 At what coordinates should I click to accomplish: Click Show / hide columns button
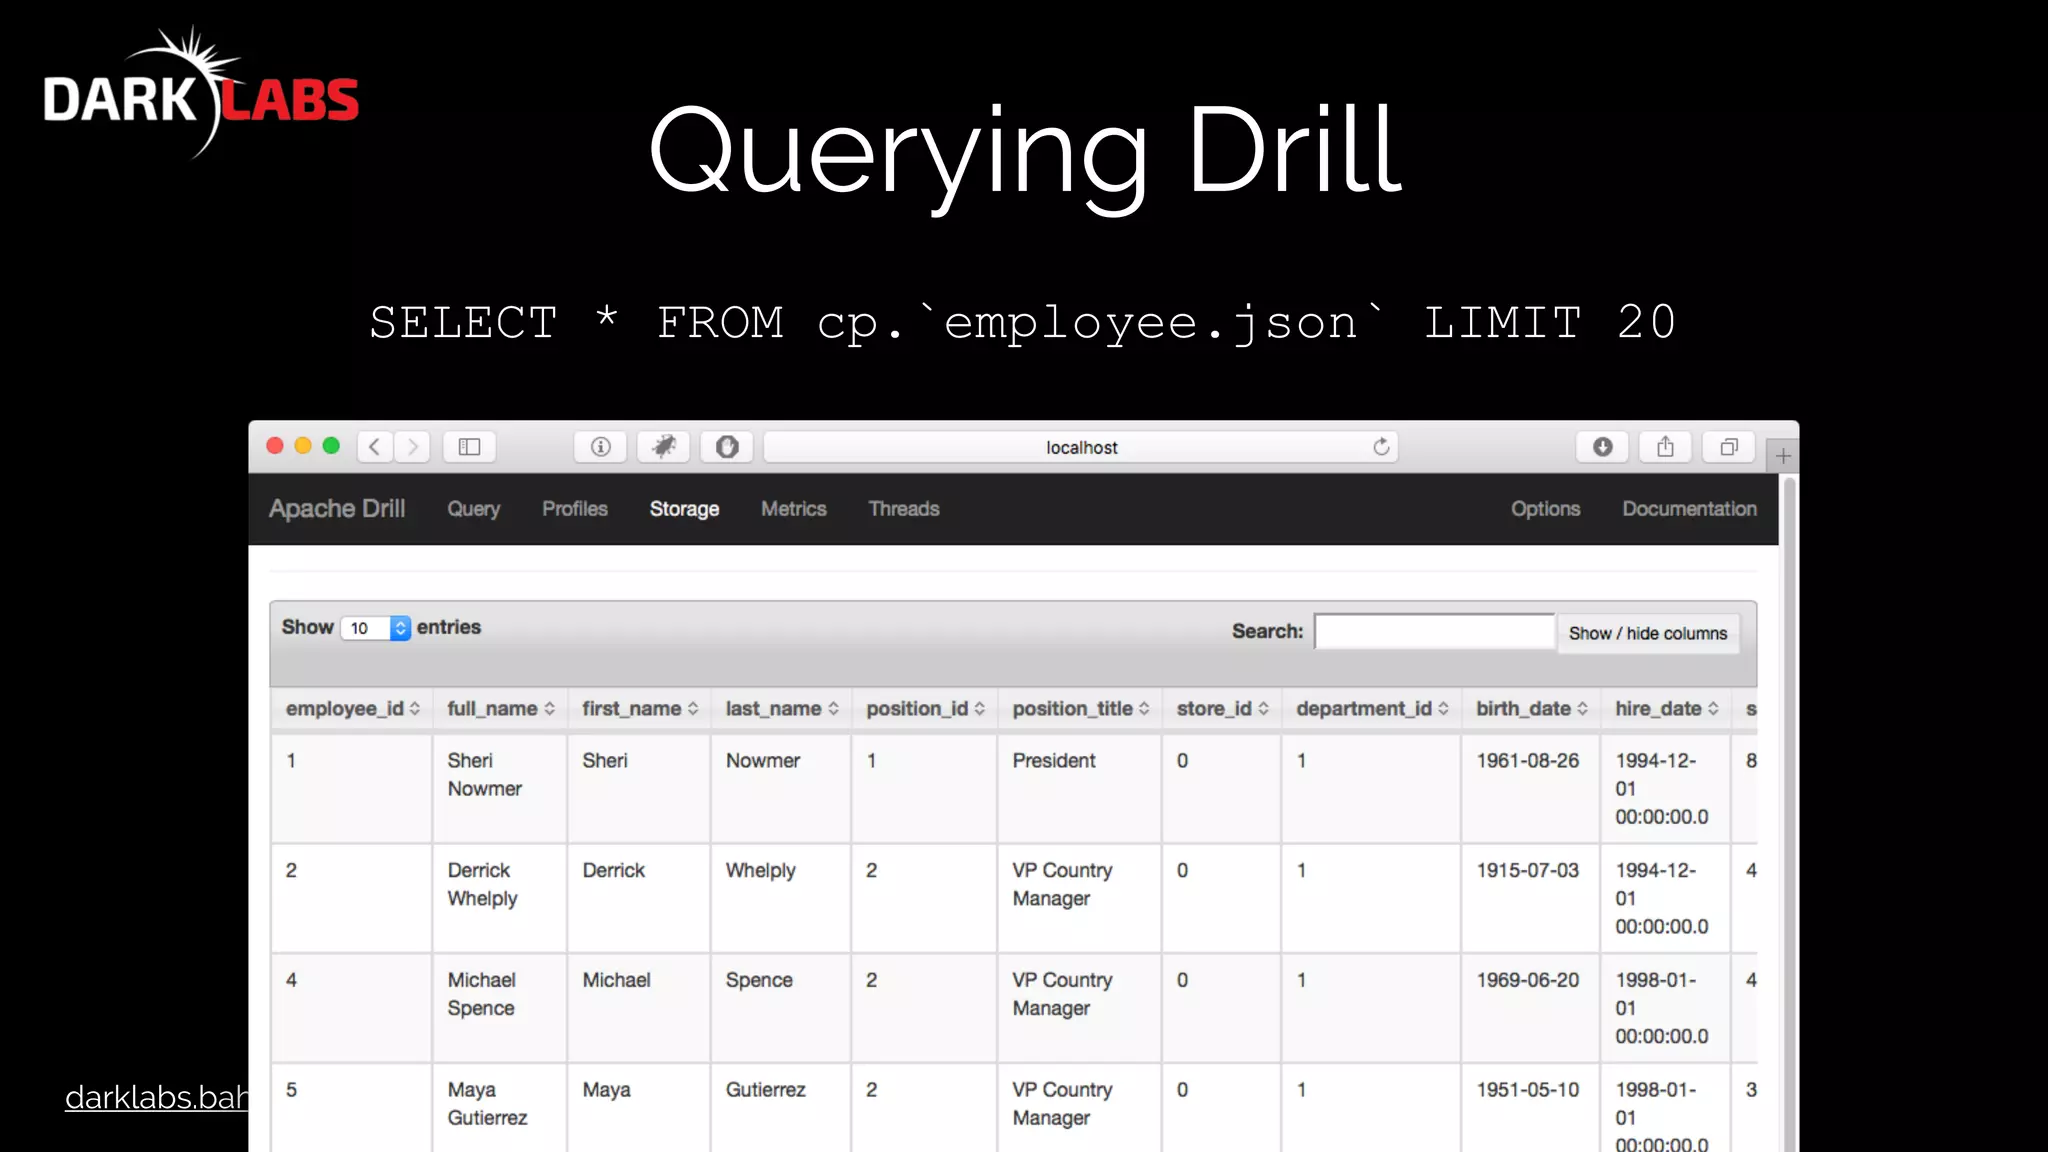[x=1648, y=633]
